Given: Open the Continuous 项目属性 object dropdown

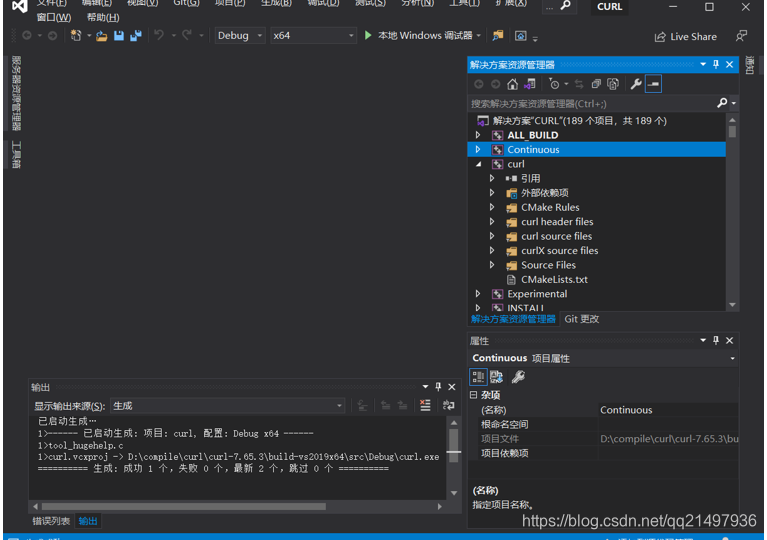Looking at the screenshot, I should point(732,359).
